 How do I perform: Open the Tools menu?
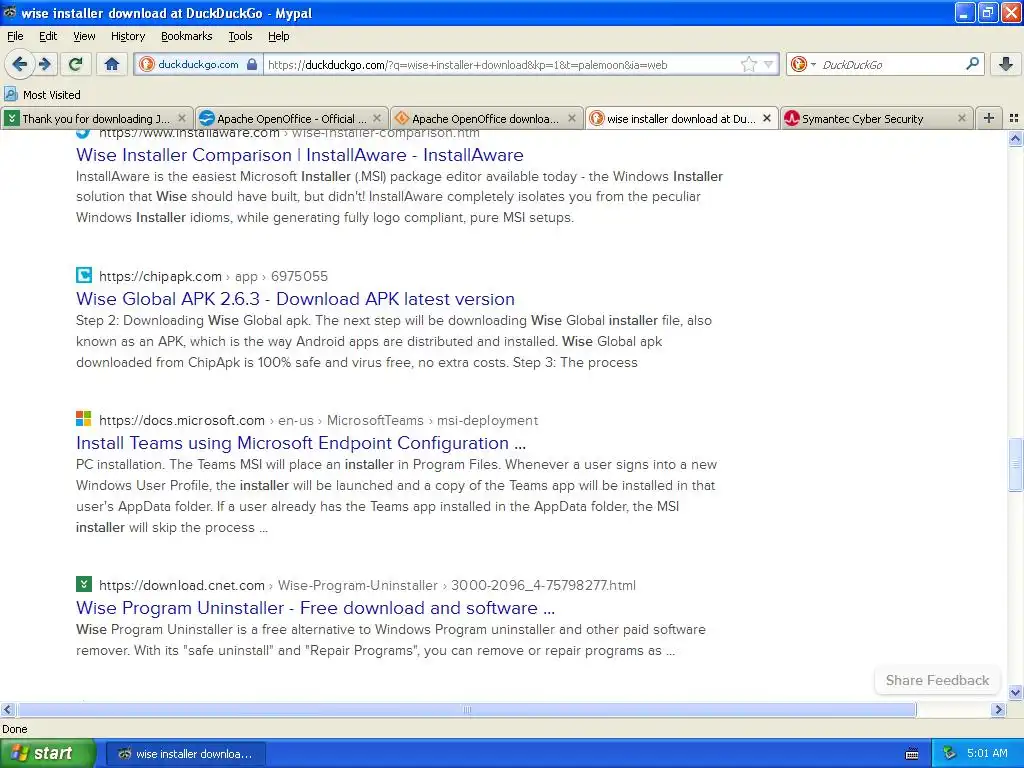tap(240, 36)
